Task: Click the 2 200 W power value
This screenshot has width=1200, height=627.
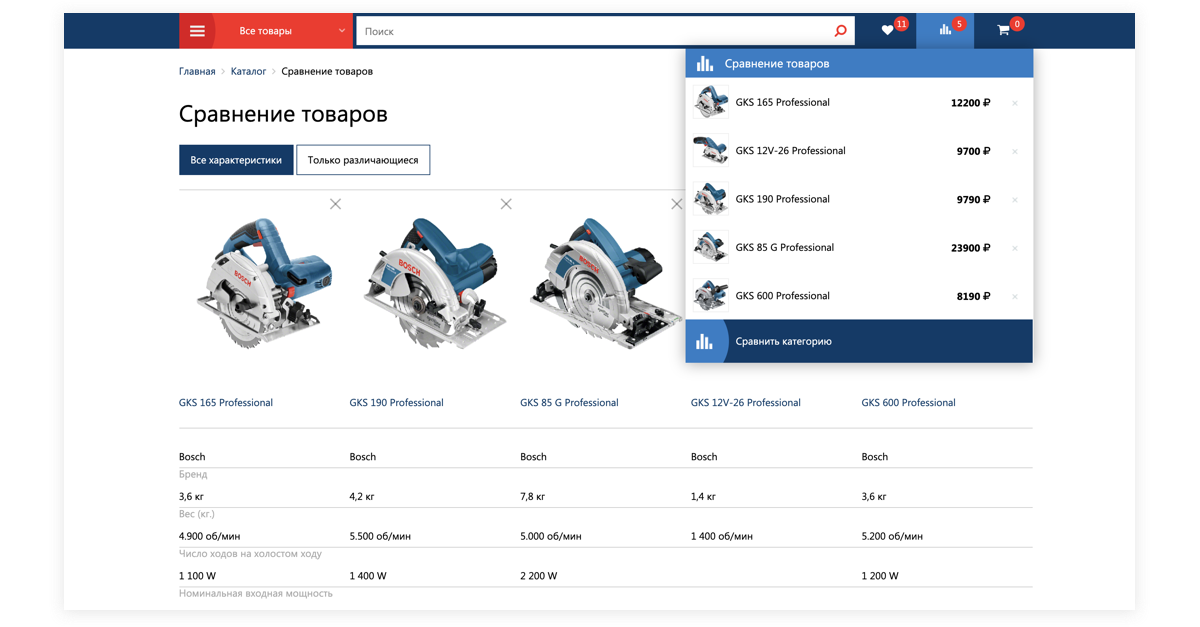Action: pyautogui.click(x=538, y=576)
